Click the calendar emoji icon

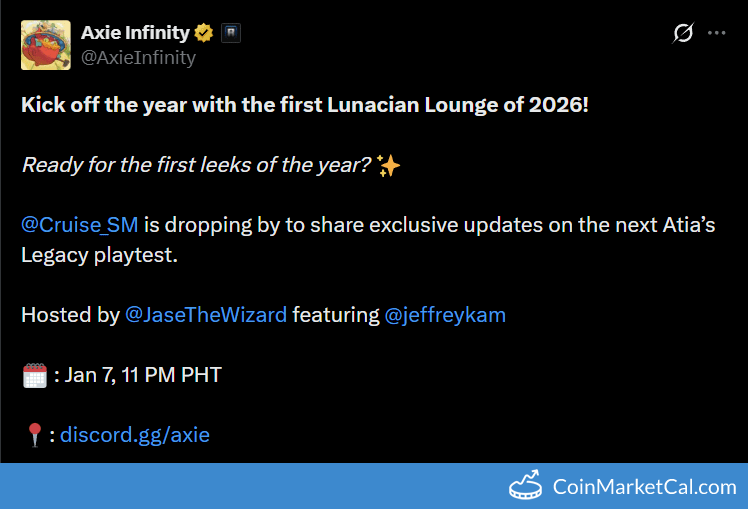(34, 376)
